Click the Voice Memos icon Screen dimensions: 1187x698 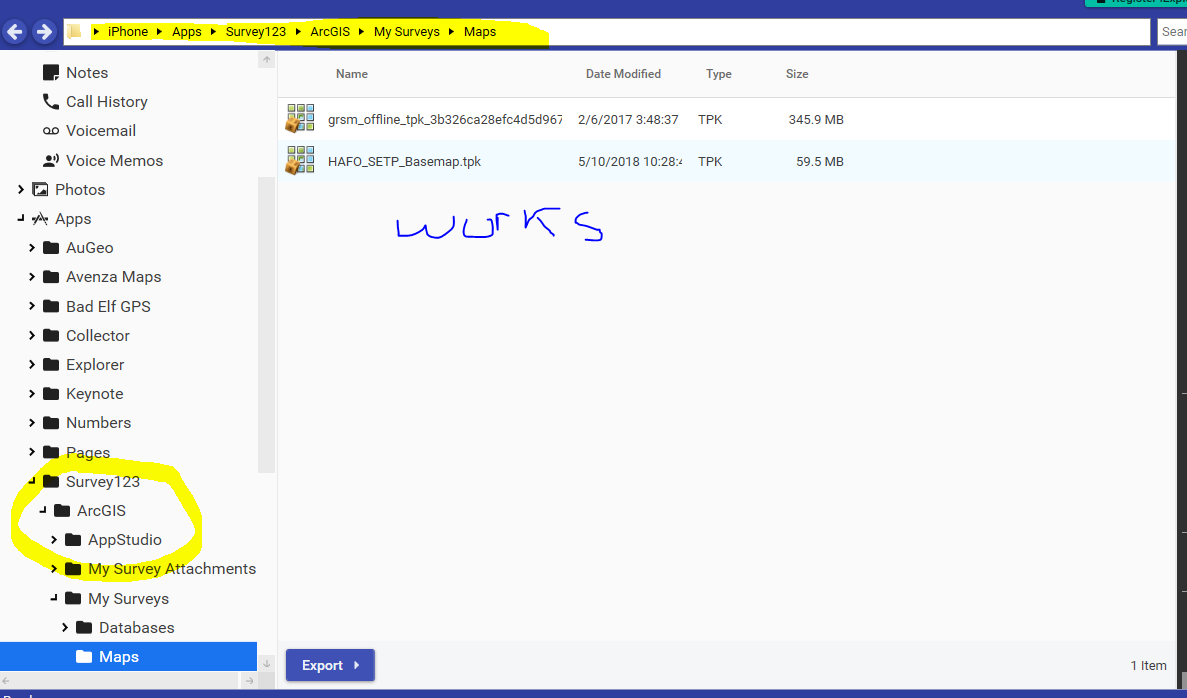click(51, 160)
